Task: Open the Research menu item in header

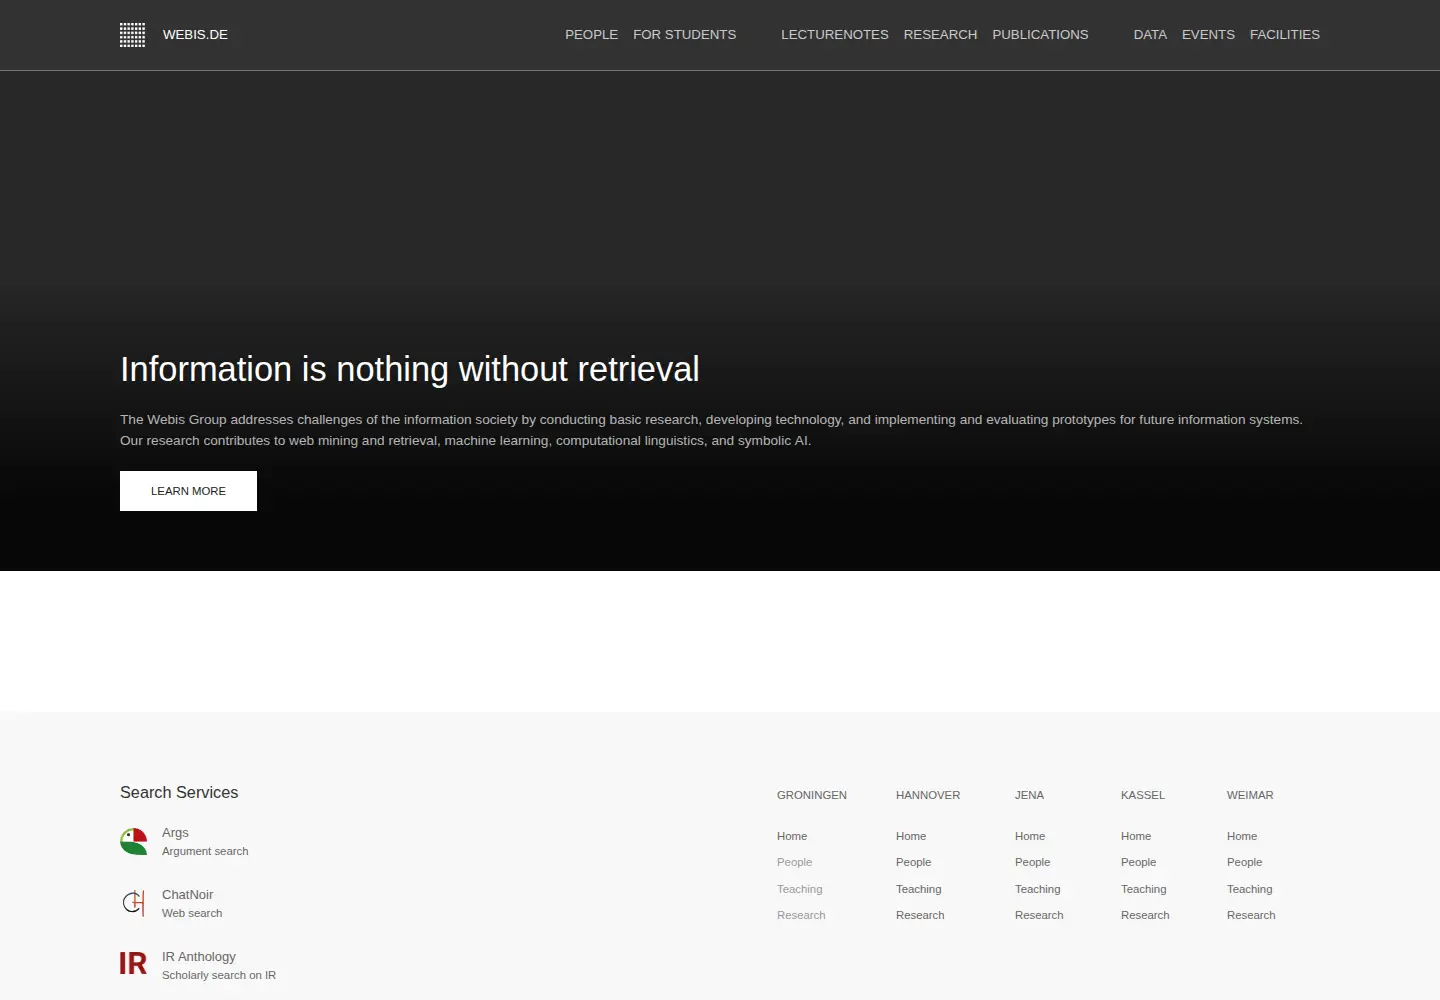Action: [x=940, y=35]
